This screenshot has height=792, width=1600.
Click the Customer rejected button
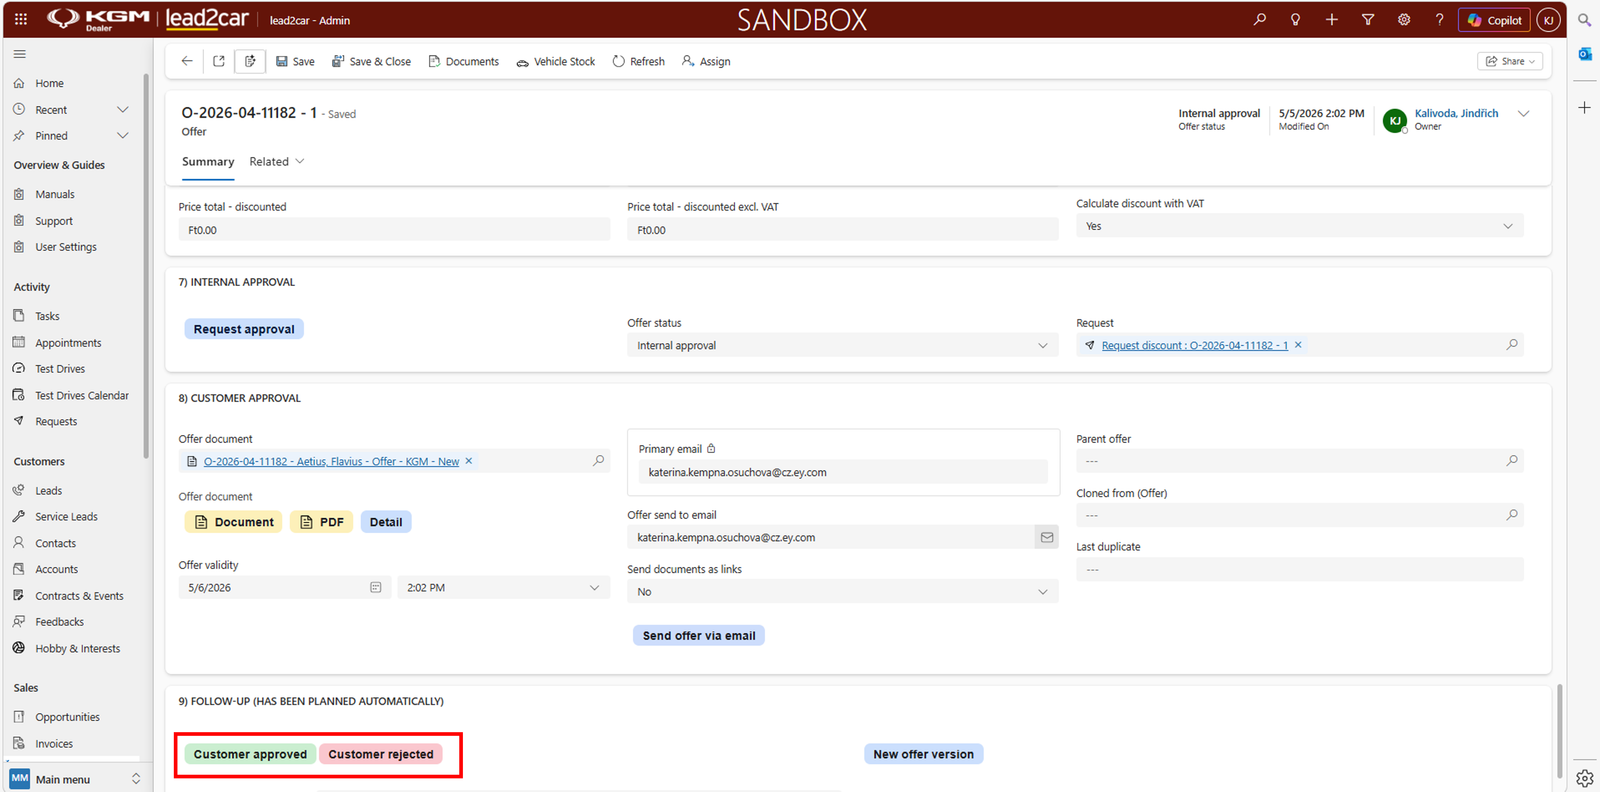coord(381,754)
